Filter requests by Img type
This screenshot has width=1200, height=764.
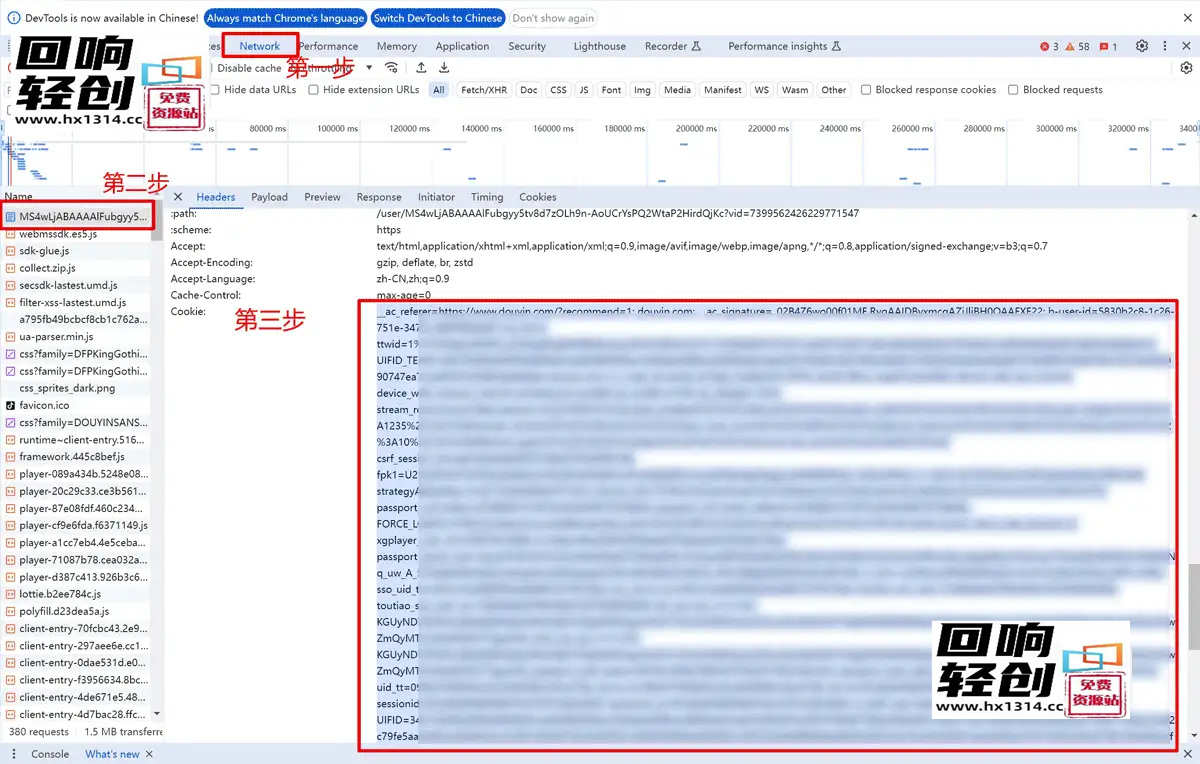(642, 90)
